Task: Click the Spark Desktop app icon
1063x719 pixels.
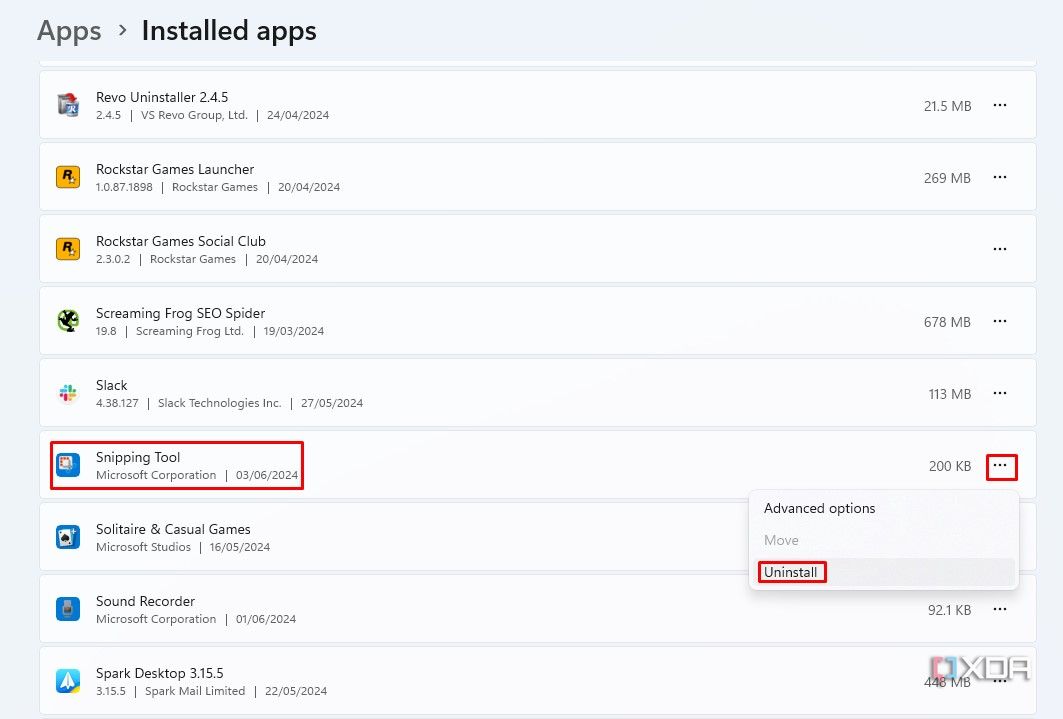Action: point(68,681)
